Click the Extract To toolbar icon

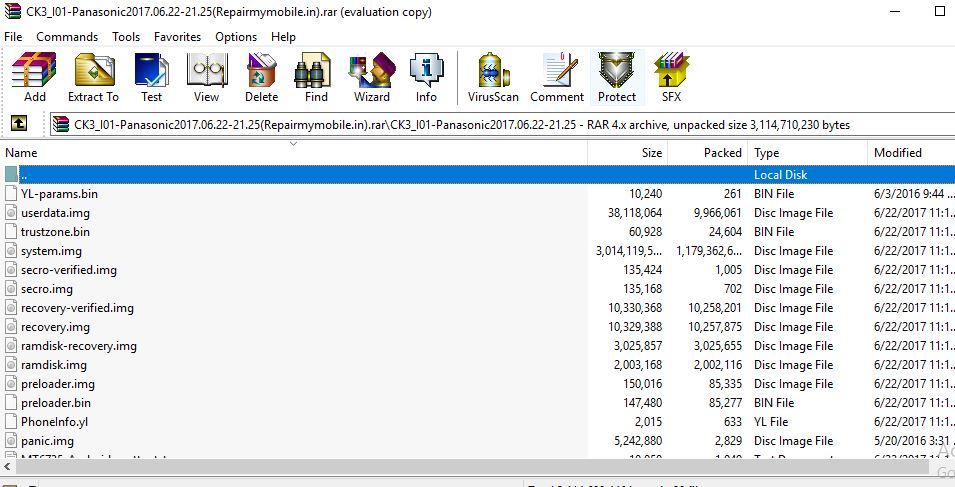tap(93, 78)
